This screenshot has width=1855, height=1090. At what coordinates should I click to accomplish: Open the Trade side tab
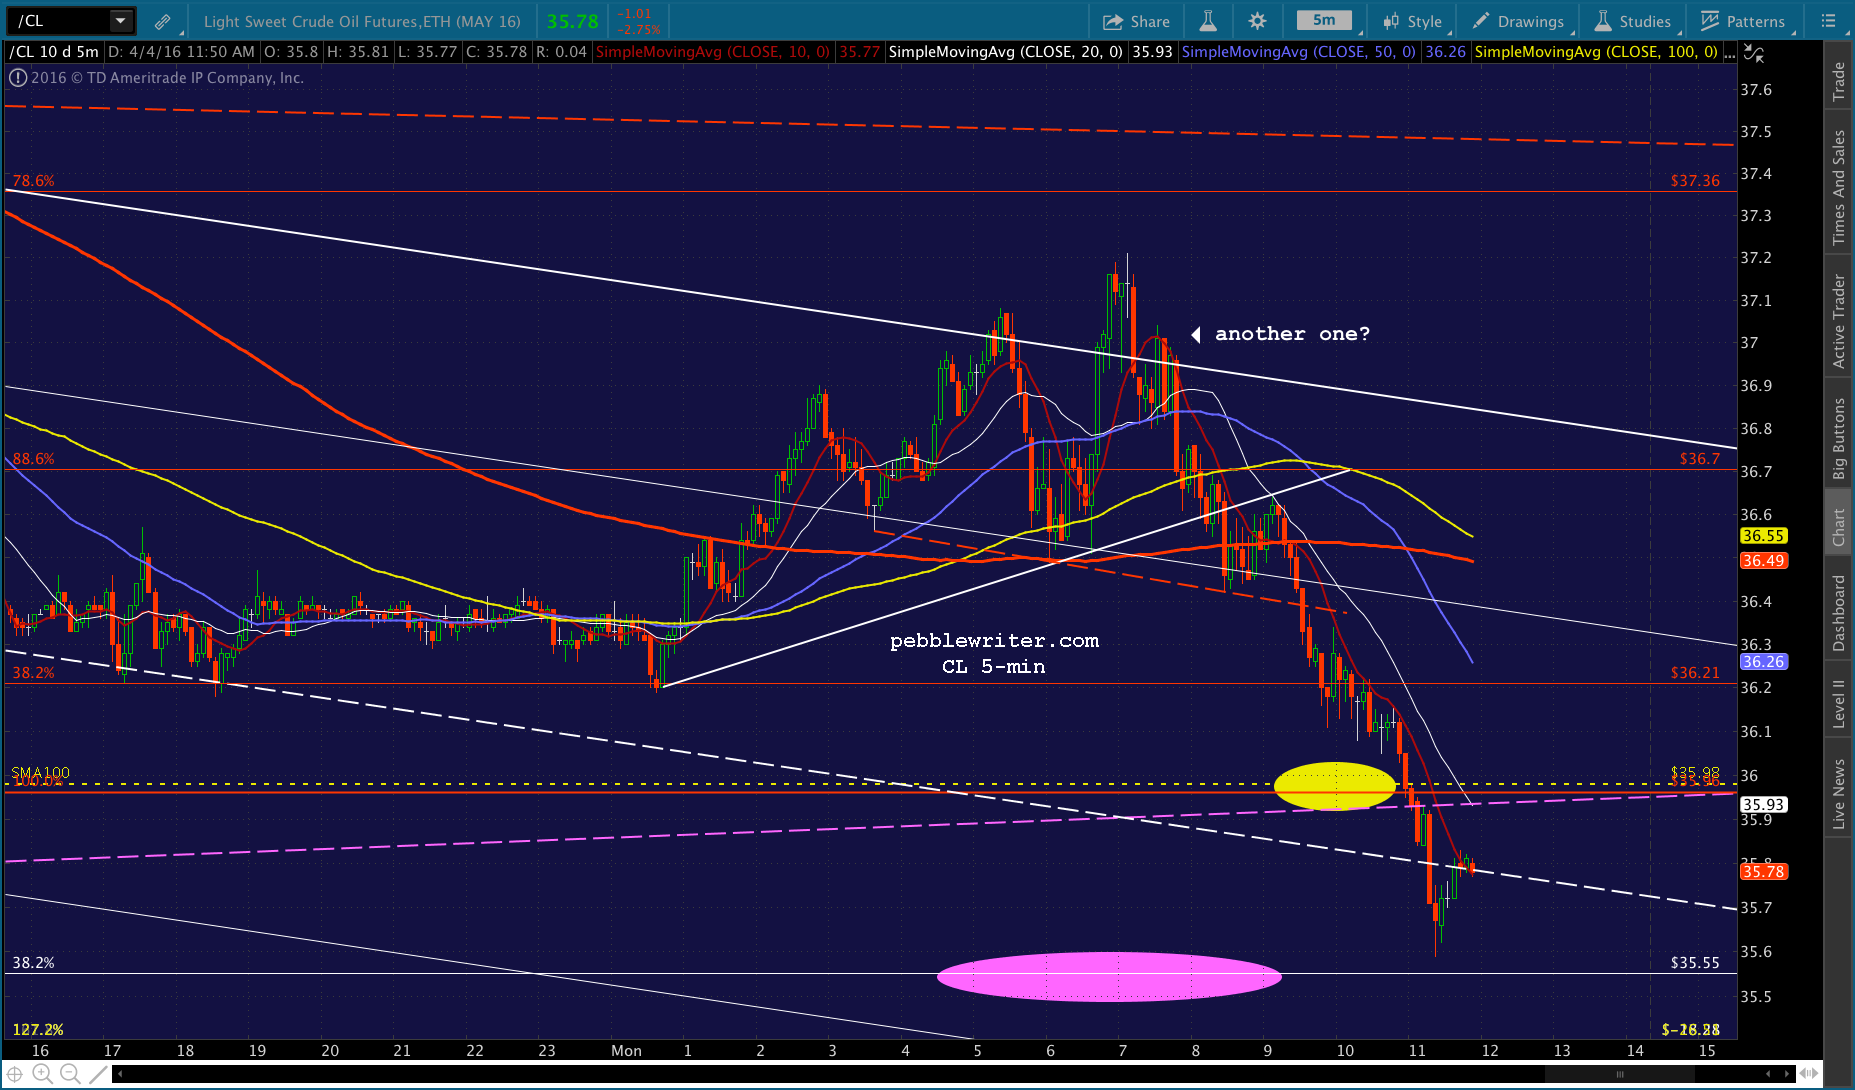click(1838, 81)
